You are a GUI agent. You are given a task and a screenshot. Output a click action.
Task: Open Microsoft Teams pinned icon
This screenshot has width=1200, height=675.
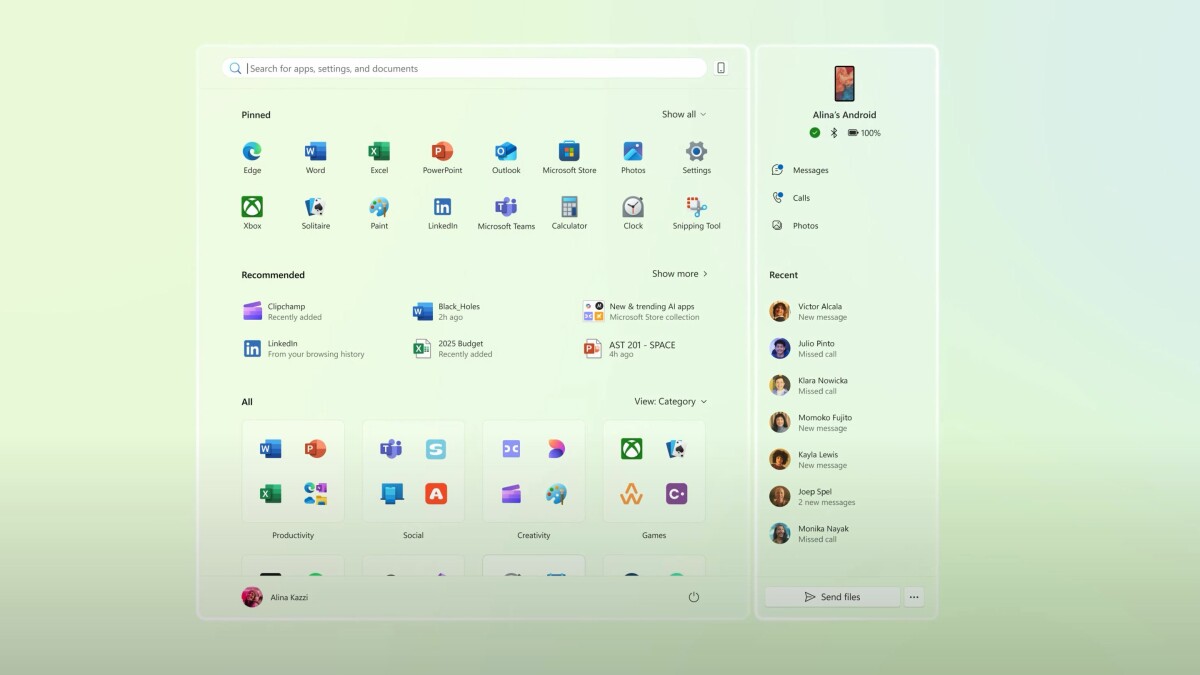coord(506,207)
